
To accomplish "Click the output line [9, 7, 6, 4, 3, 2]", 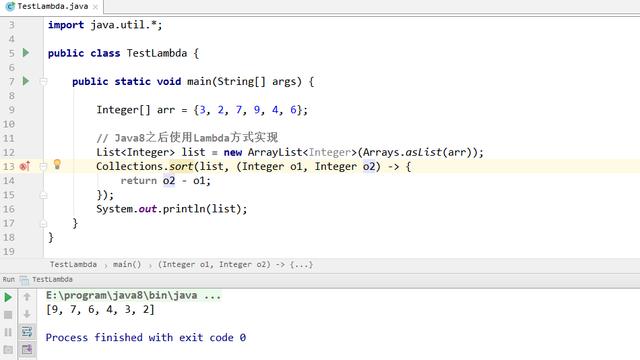I will pyautogui.click(x=100, y=309).
